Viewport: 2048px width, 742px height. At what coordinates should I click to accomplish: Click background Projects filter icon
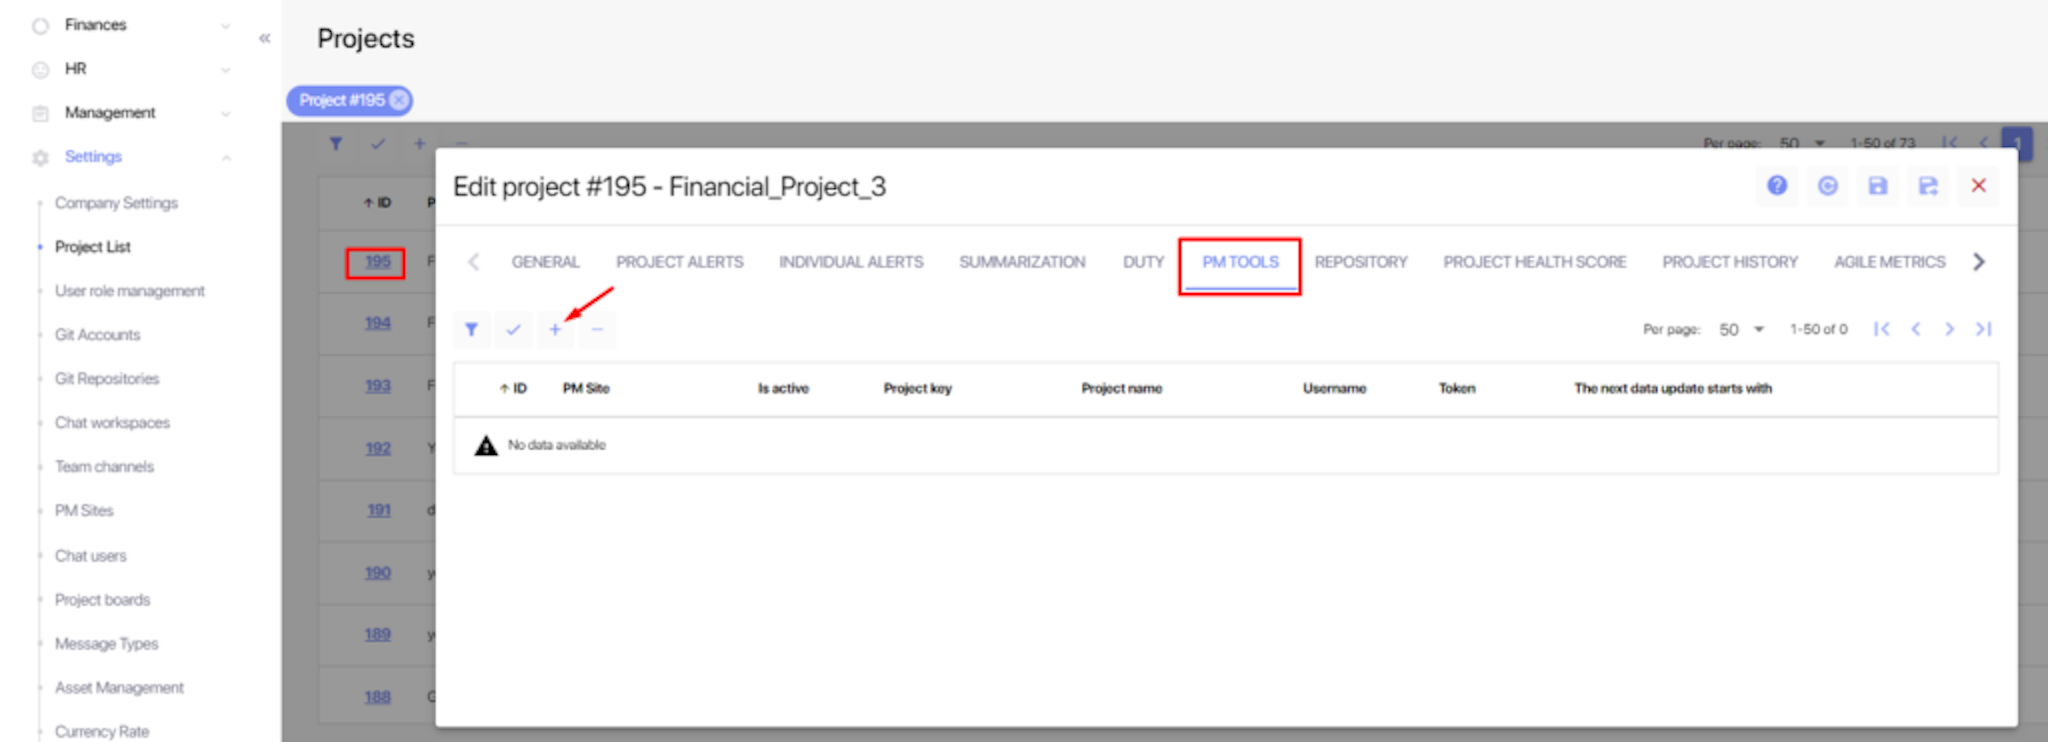[x=336, y=144]
